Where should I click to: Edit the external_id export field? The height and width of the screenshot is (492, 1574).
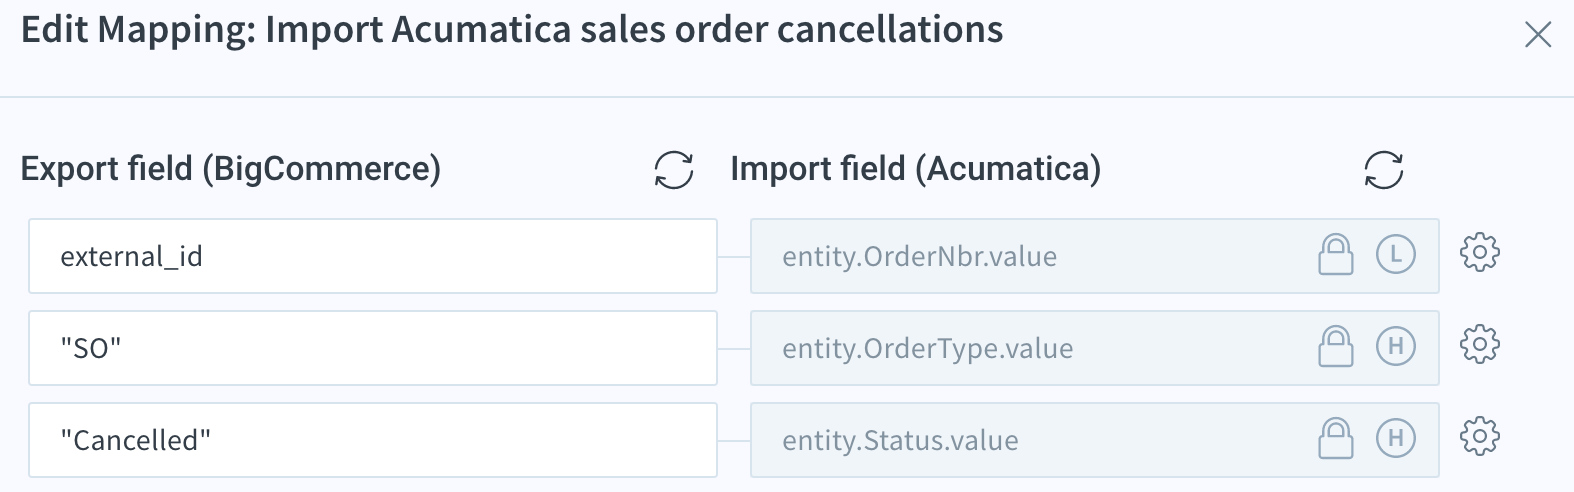[x=373, y=256]
